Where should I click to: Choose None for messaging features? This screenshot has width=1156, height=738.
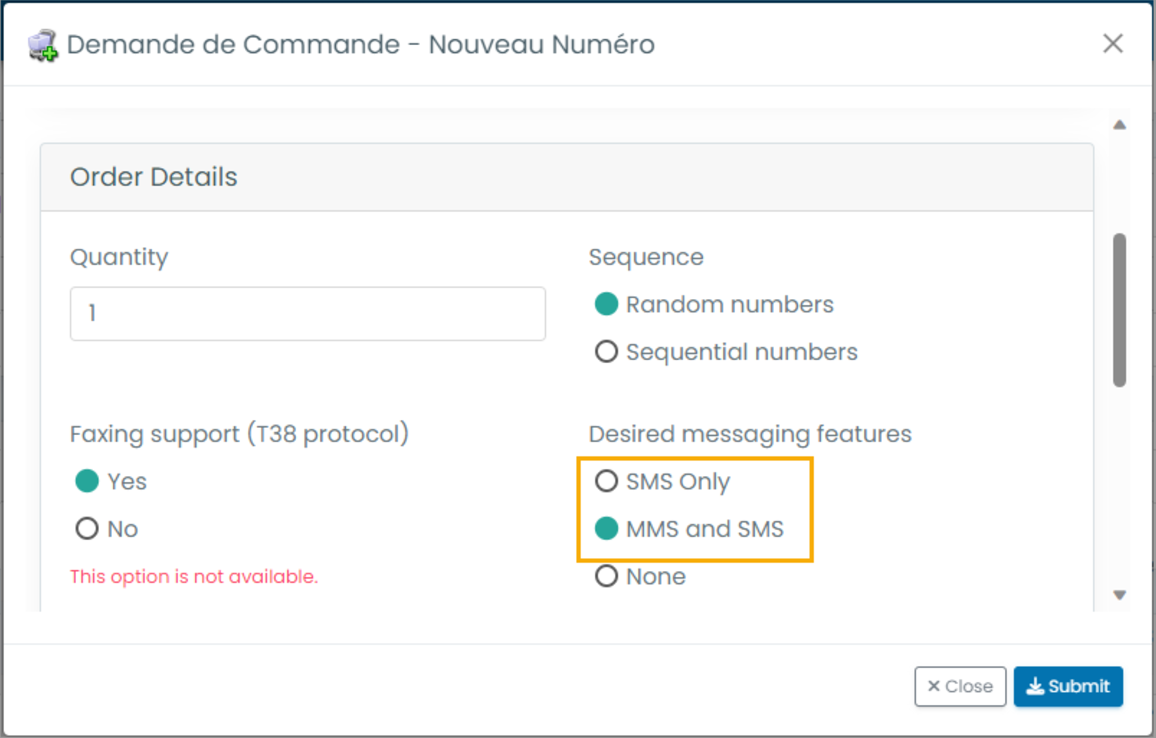click(606, 577)
